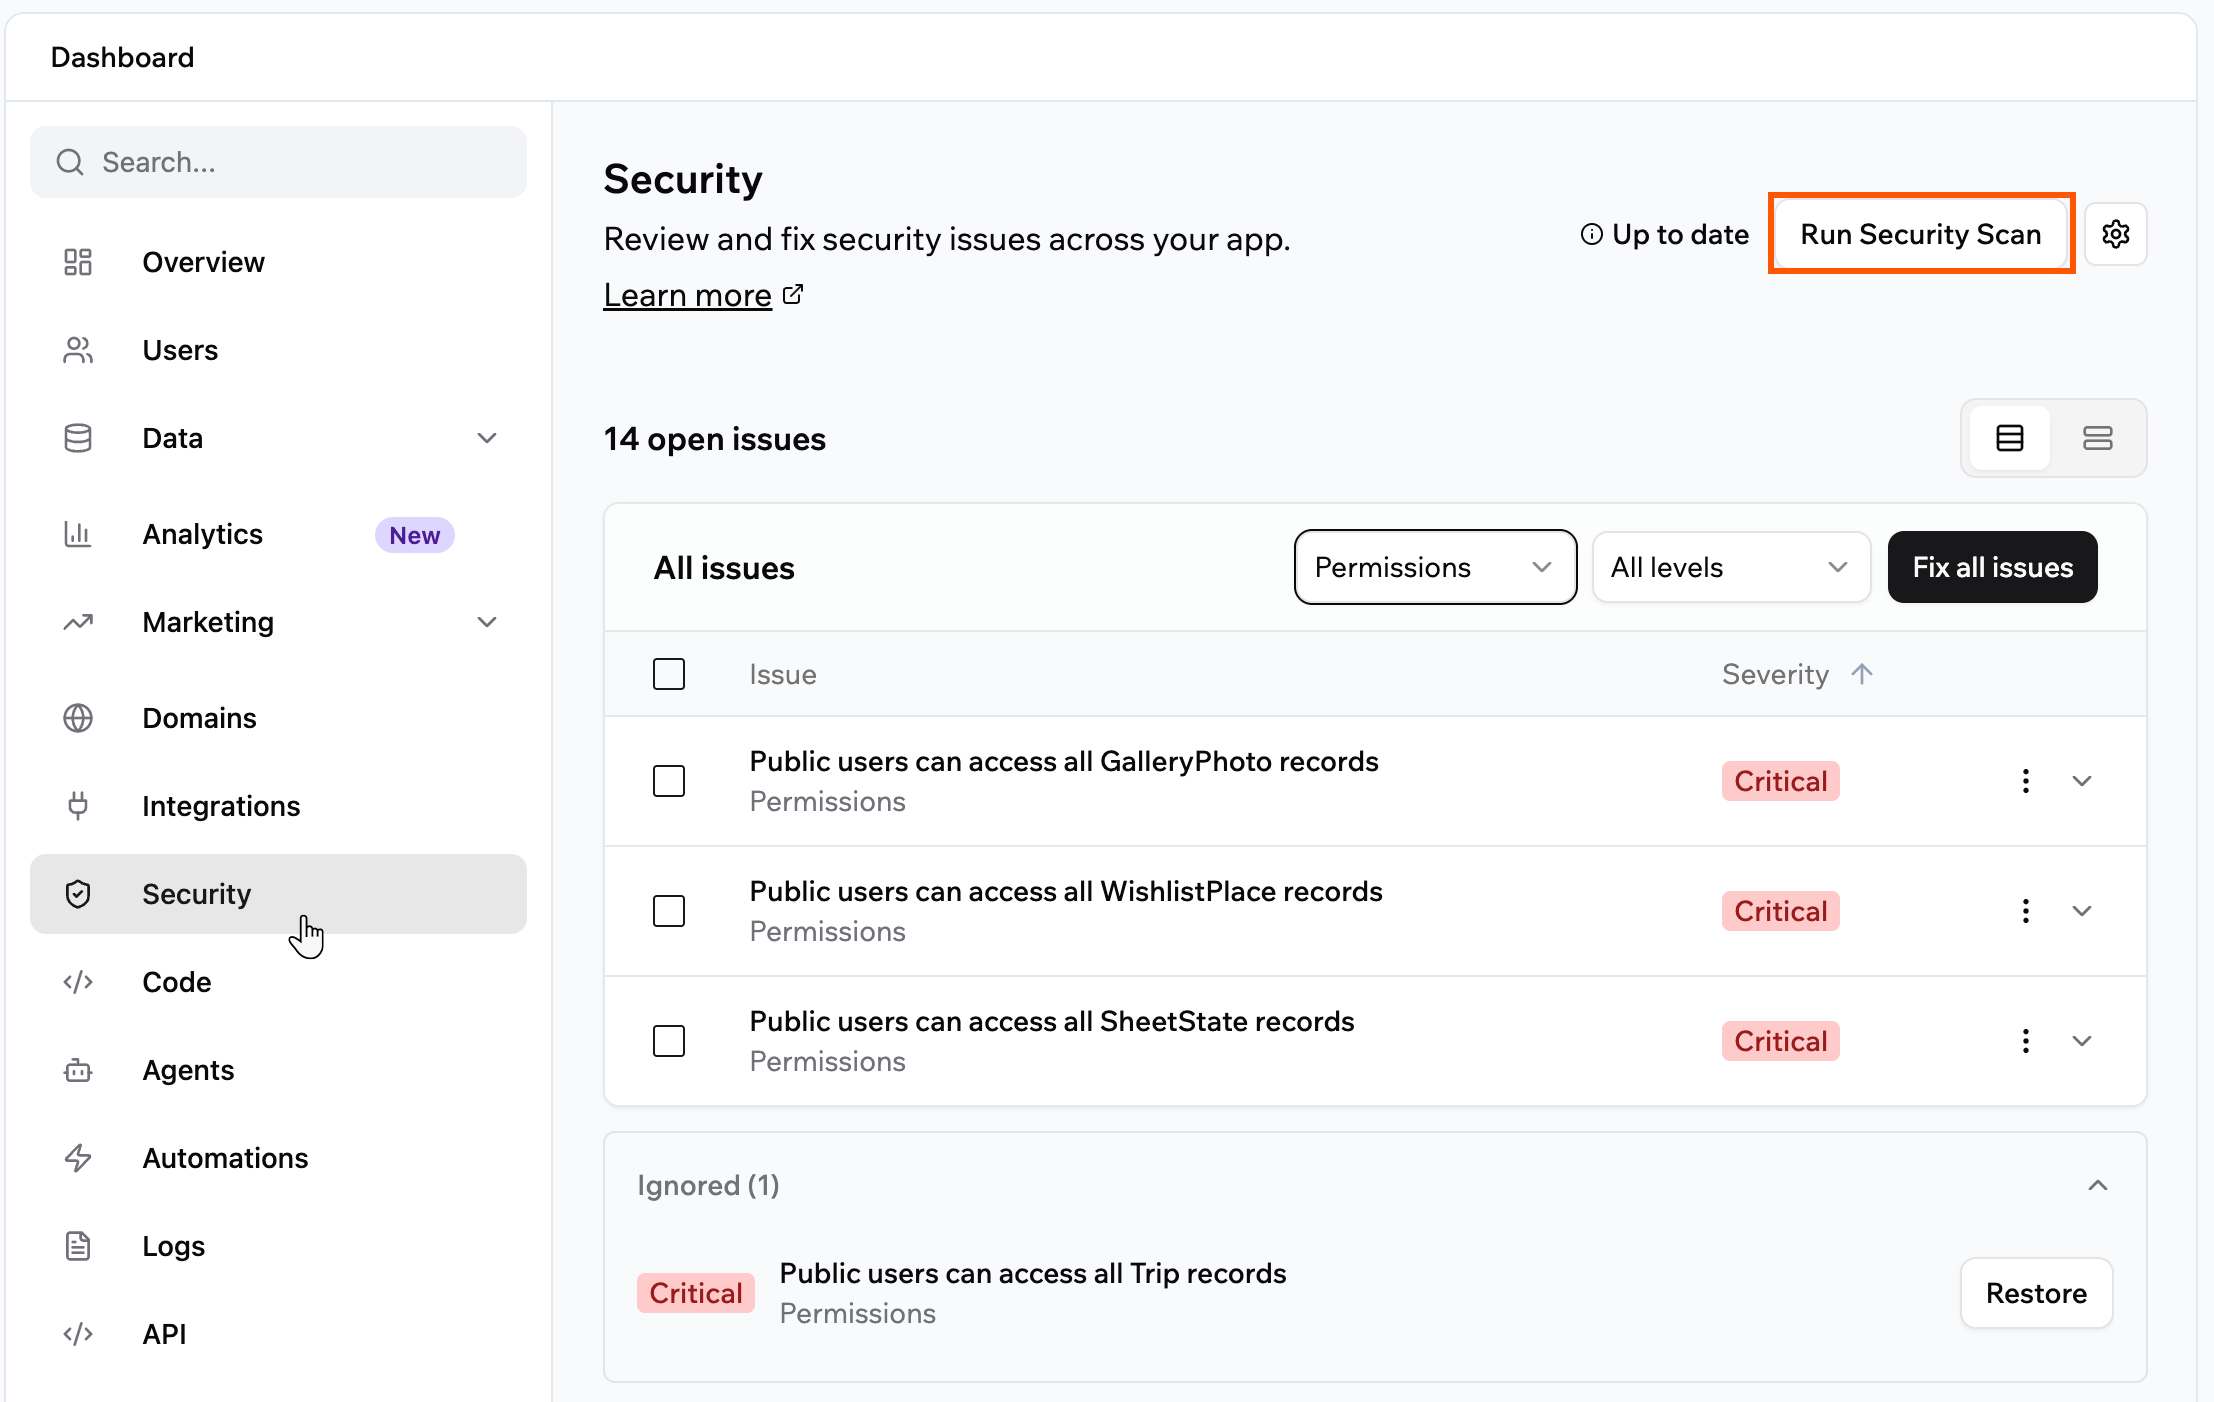Open the Analytics page
The width and height of the screenshot is (2214, 1402).
(x=278, y=534)
